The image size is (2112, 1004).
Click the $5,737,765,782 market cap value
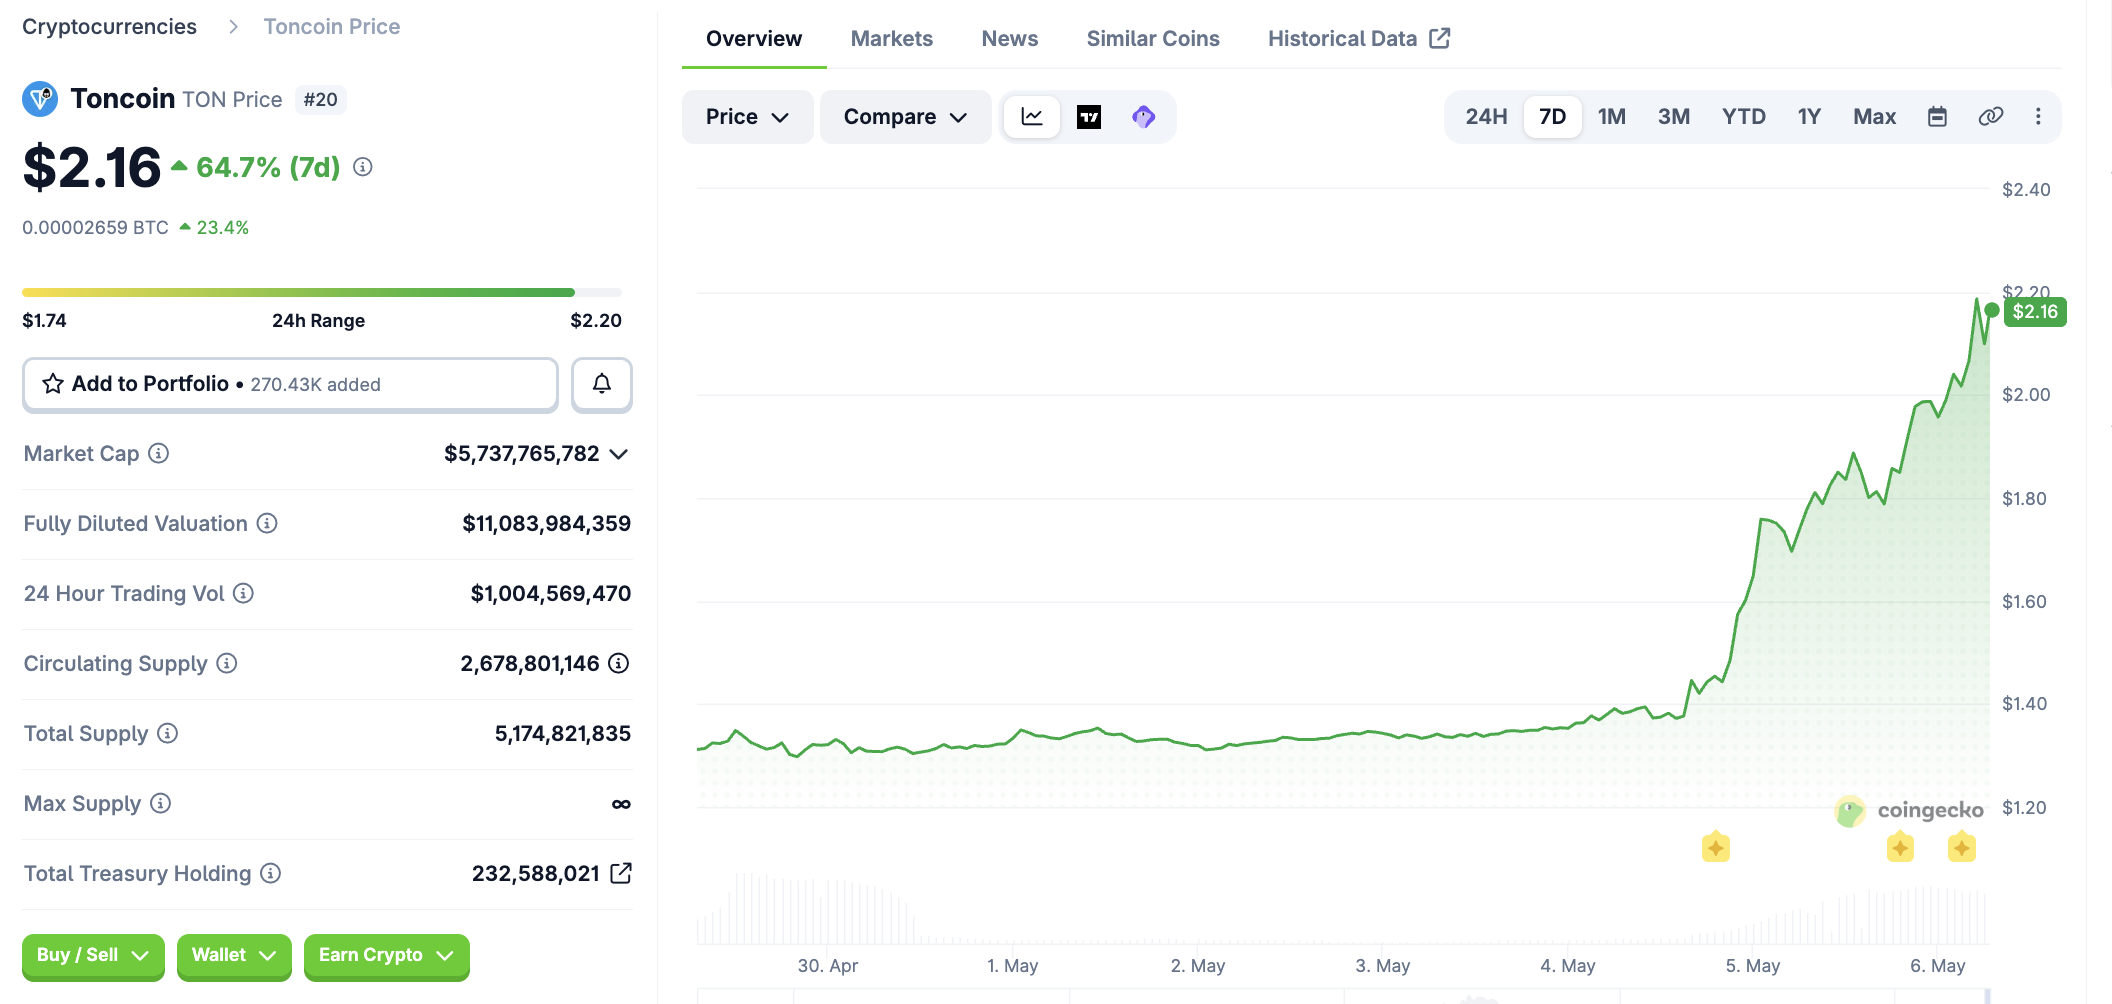coord(522,454)
